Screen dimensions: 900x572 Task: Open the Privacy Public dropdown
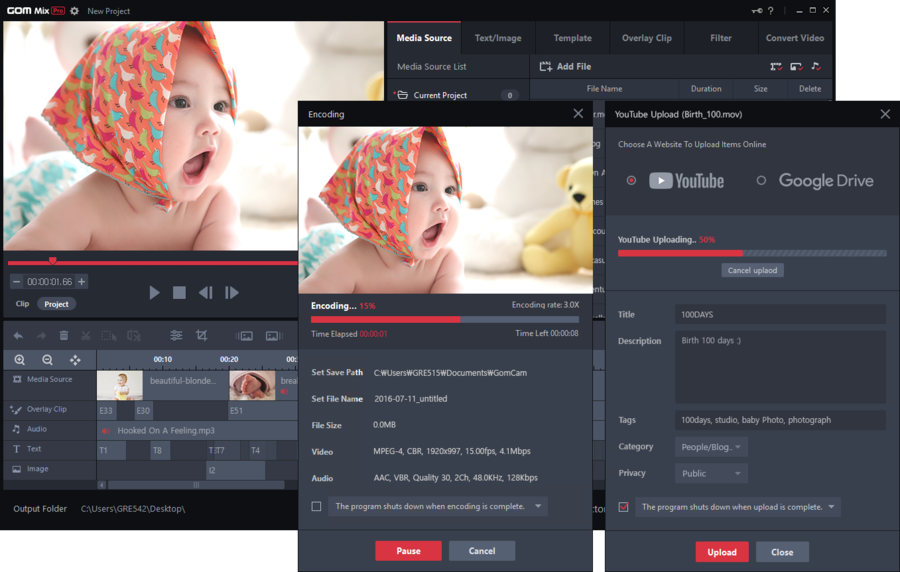[710, 473]
